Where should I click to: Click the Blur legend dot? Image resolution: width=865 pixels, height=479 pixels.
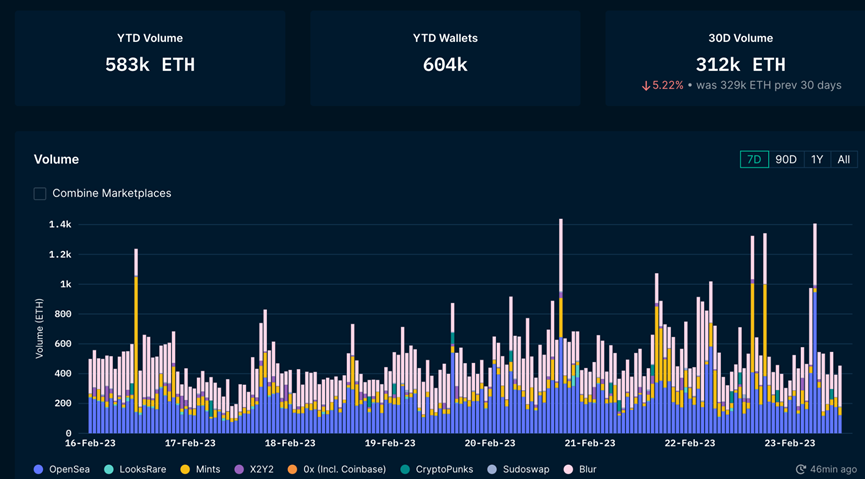(x=568, y=470)
